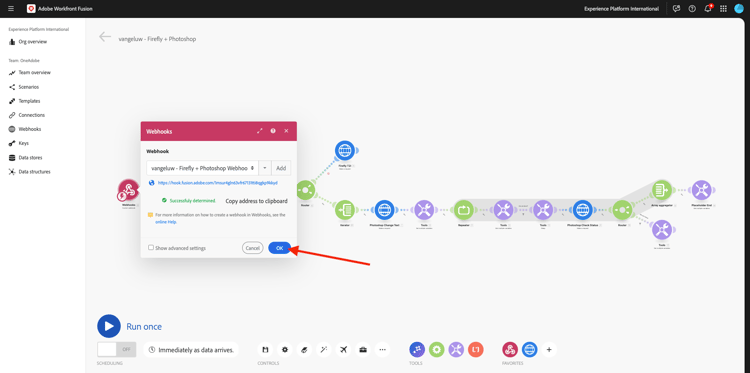Open the hamburger menu icon
Image resolution: width=750 pixels, height=373 pixels.
point(11,9)
